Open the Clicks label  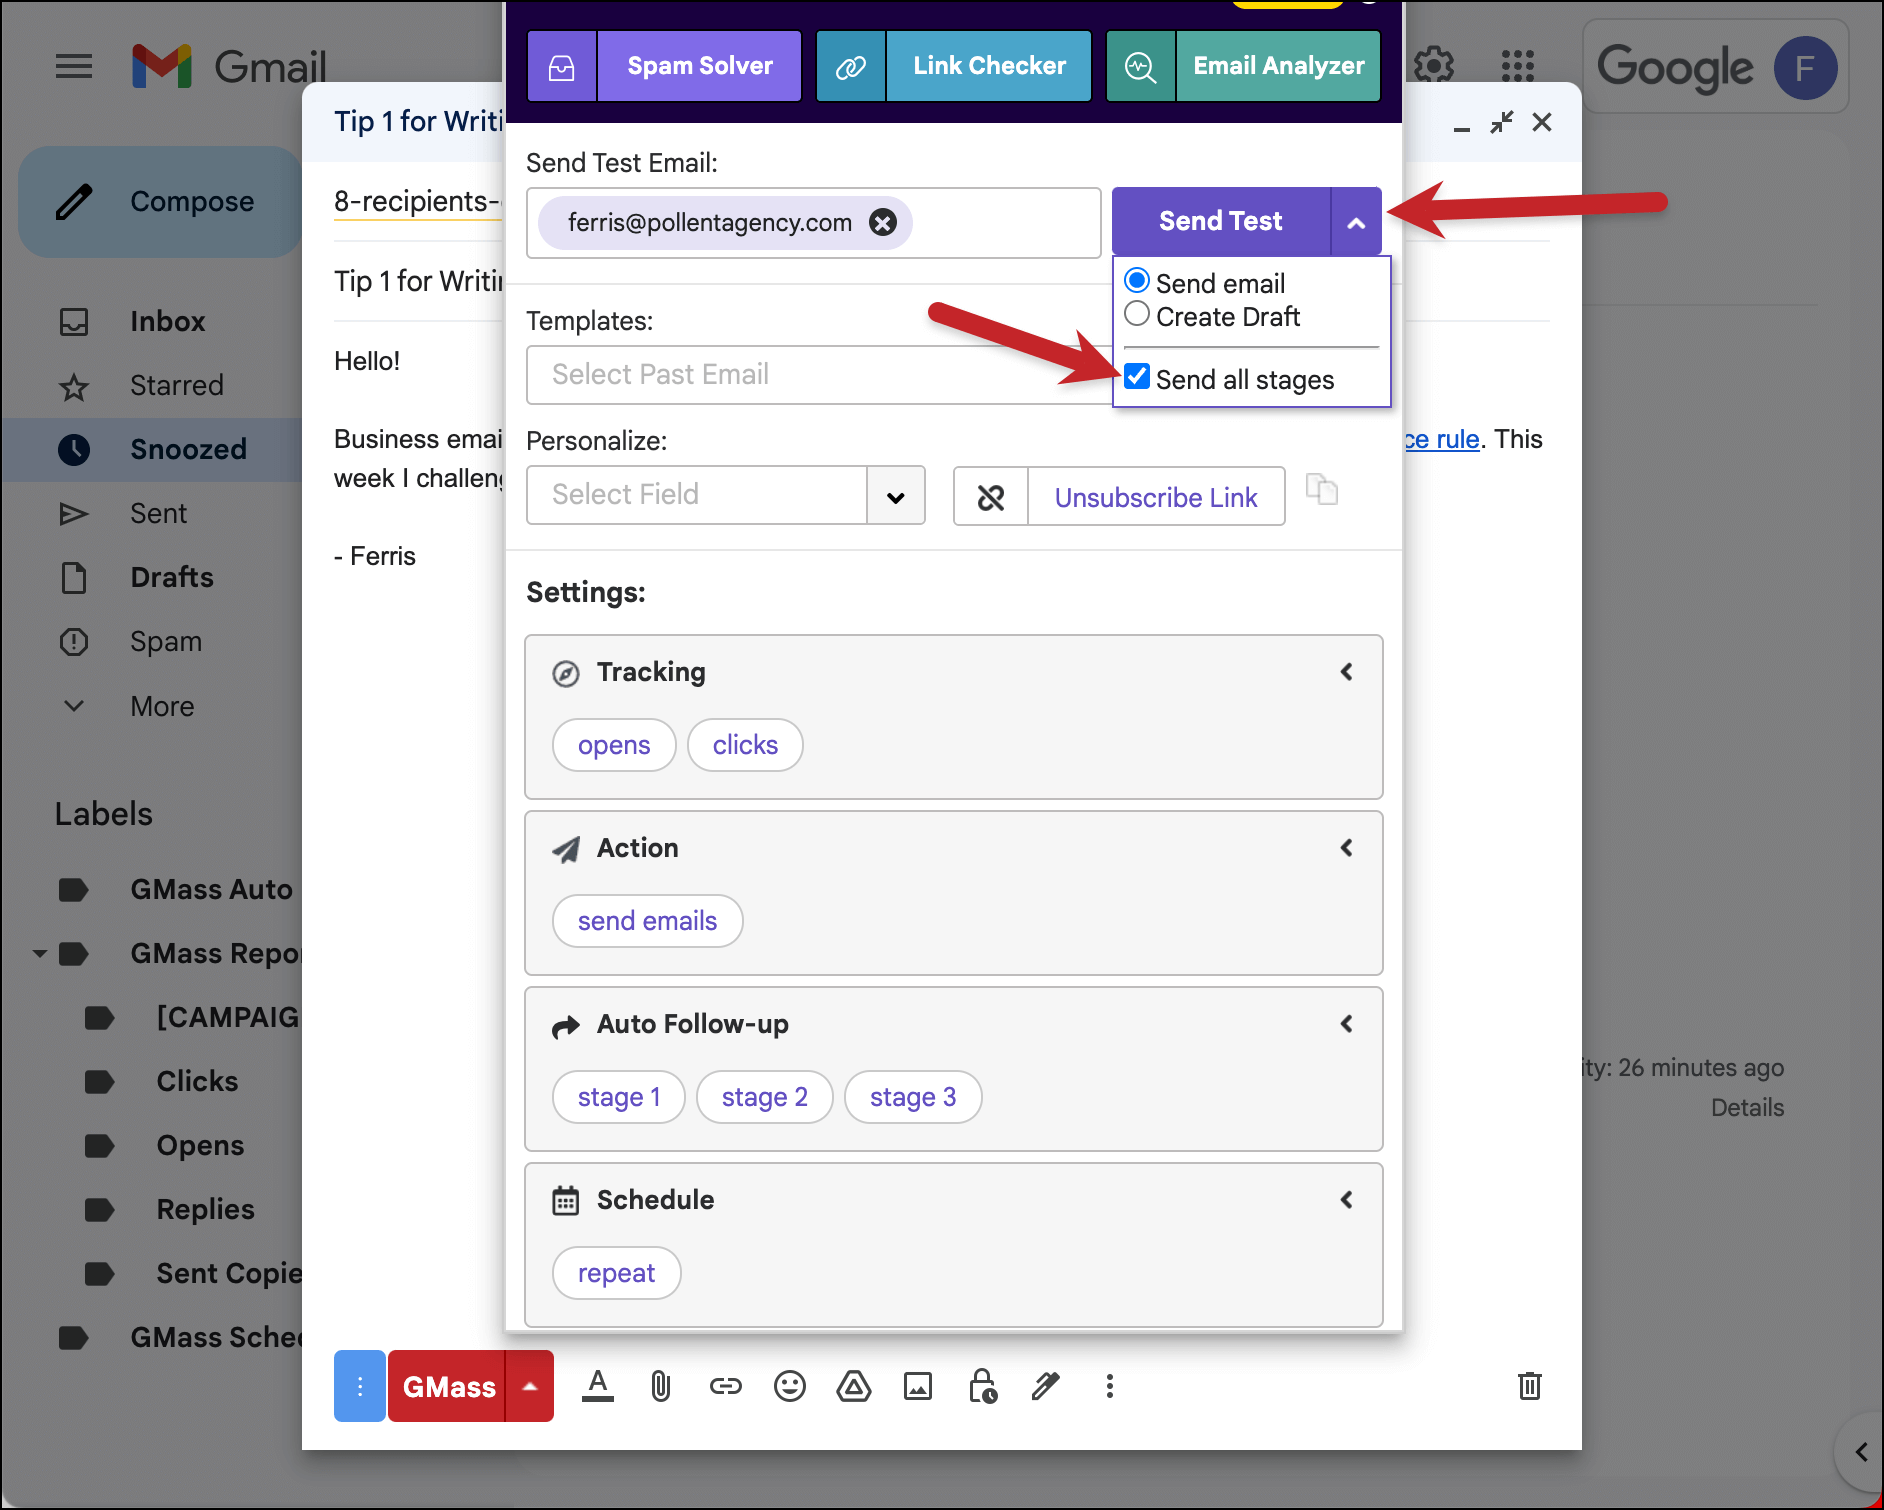point(197,1082)
